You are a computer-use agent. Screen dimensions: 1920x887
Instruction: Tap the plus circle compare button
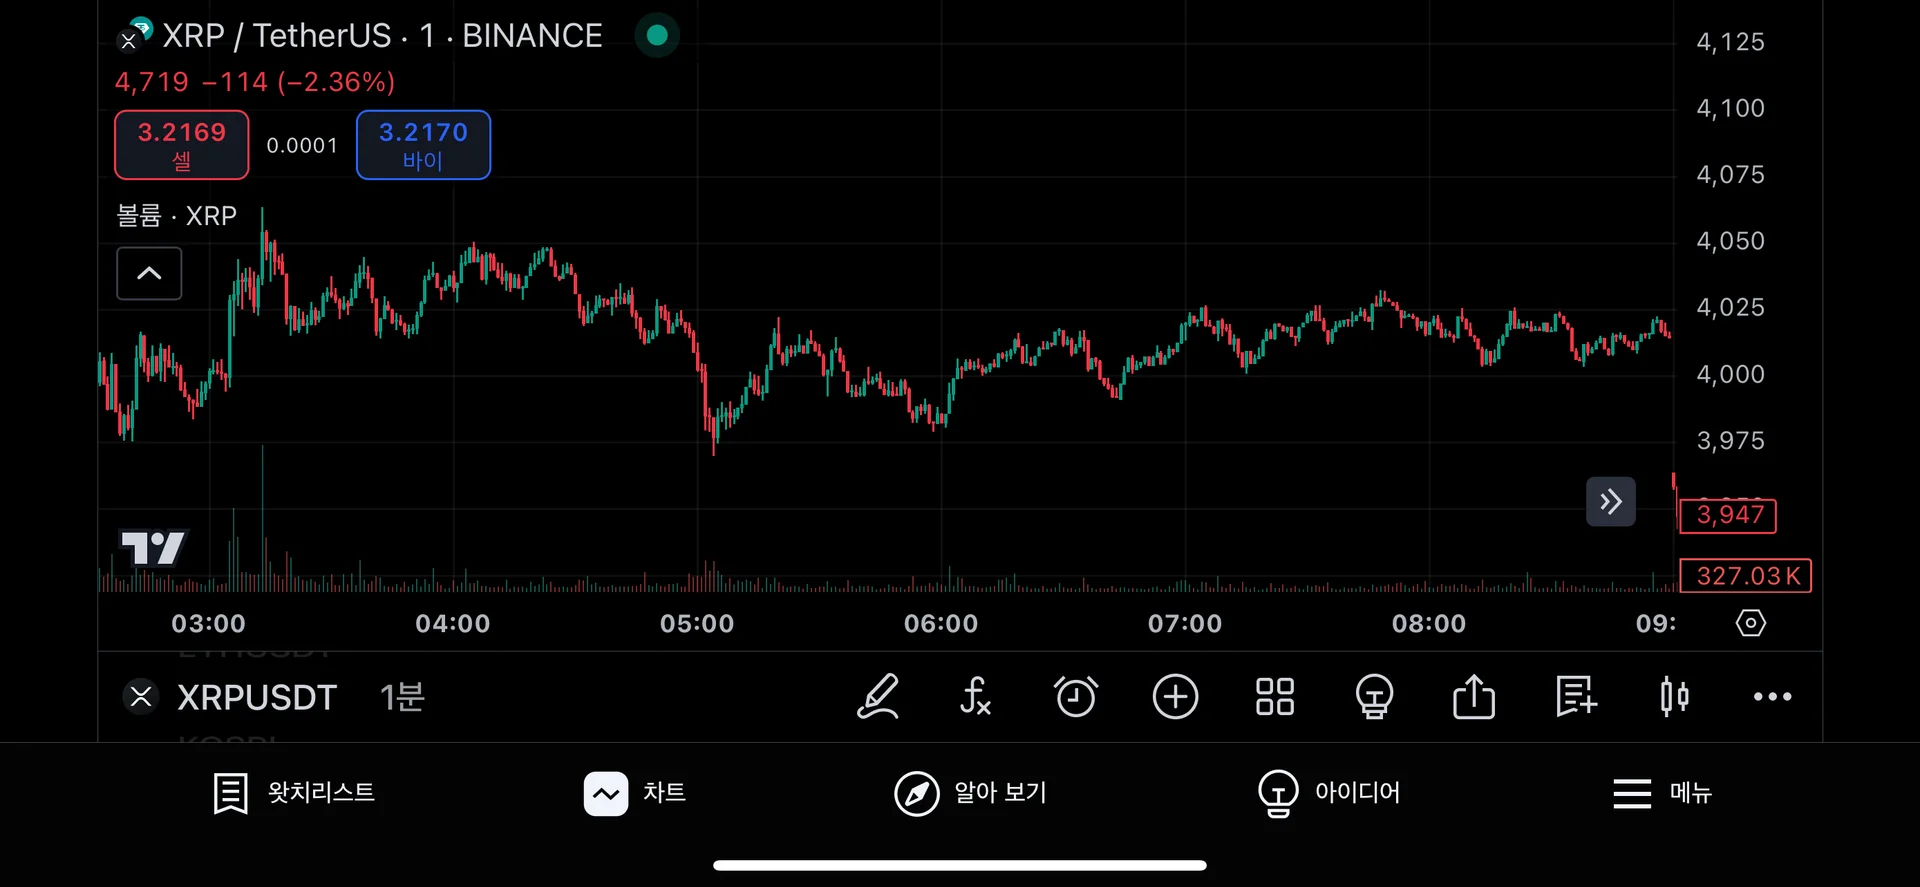[1175, 697]
